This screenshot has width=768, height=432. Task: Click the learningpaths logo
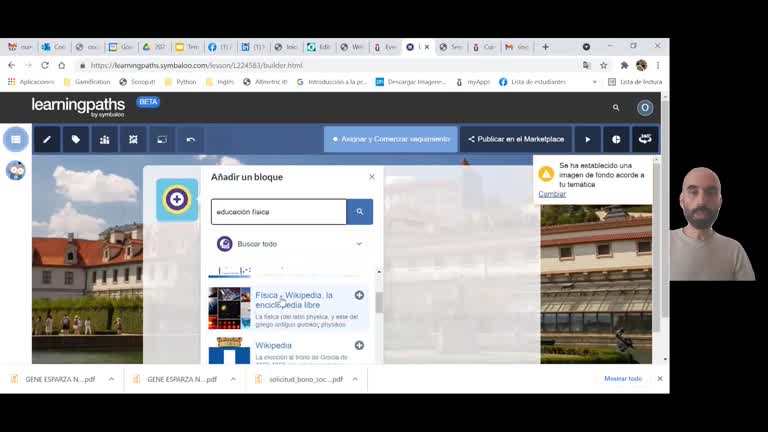pos(78,106)
